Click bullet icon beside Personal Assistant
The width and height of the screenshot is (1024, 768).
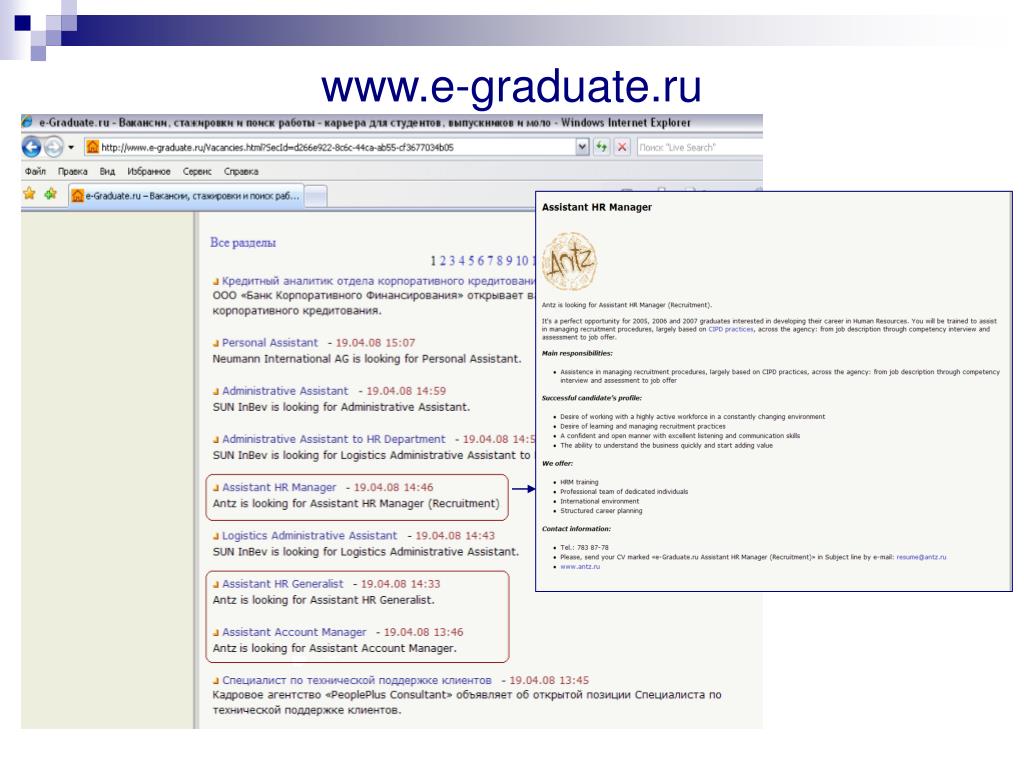coord(216,344)
